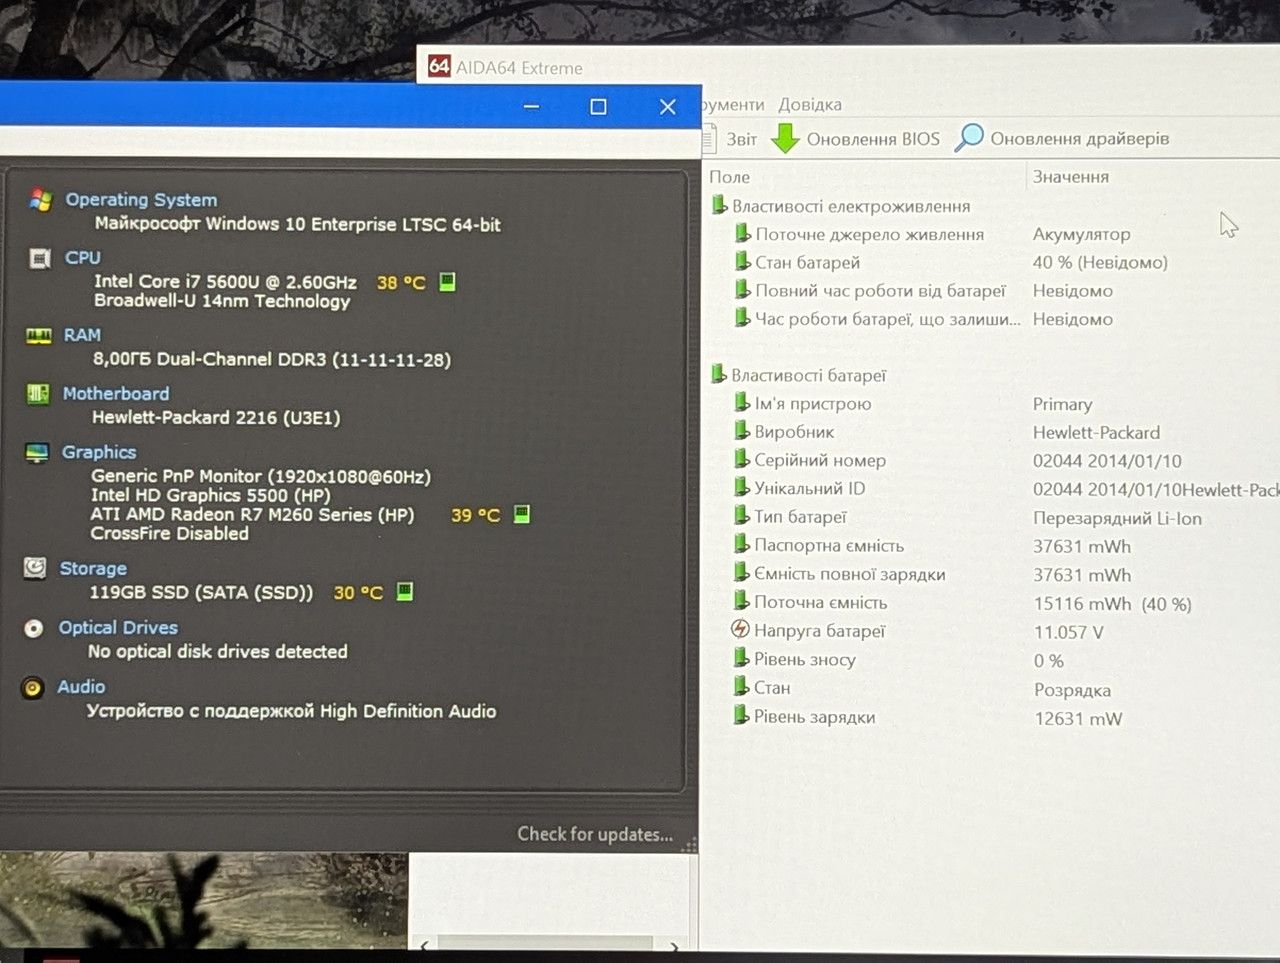Image resolution: width=1280 pixels, height=963 pixels.
Task: Click the CPU temperature green indicator
Action: [x=448, y=282]
